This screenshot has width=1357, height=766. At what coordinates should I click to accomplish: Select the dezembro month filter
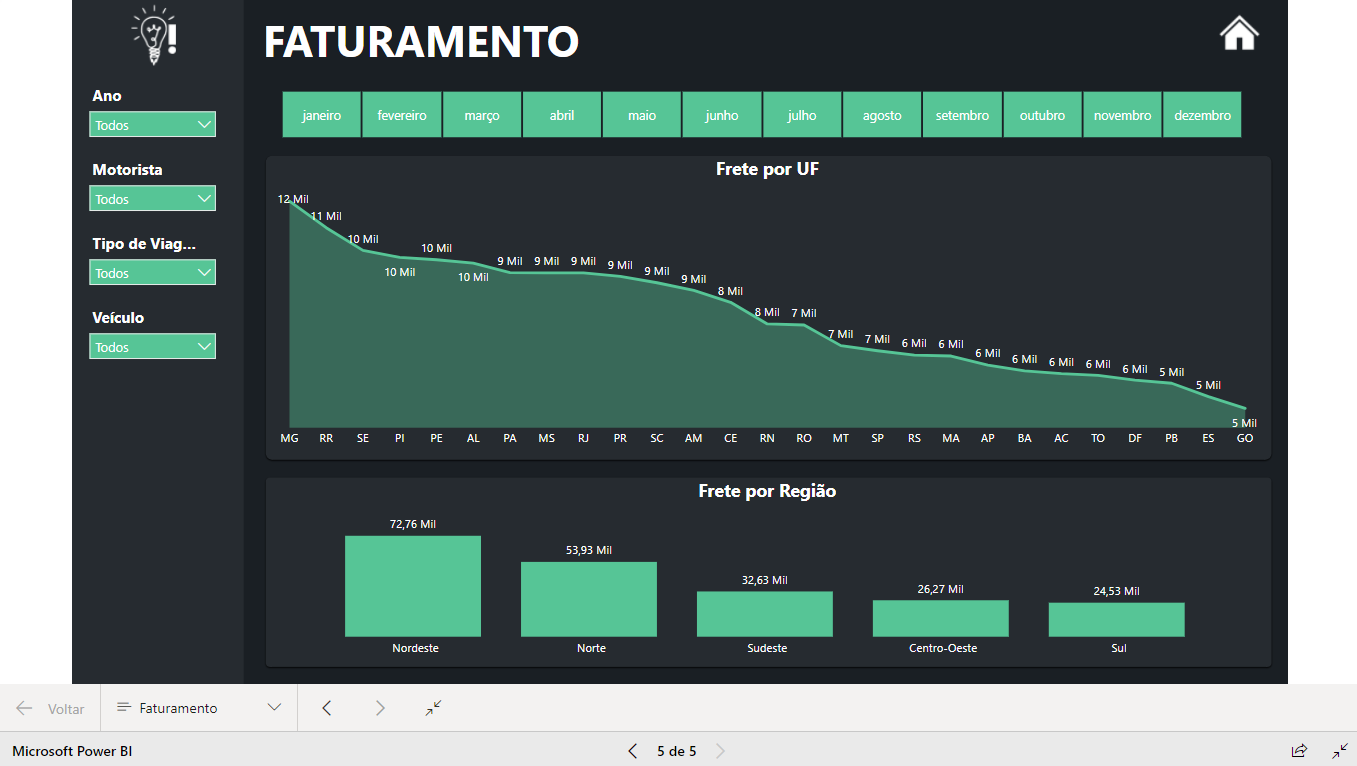click(x=1202, y=115)
